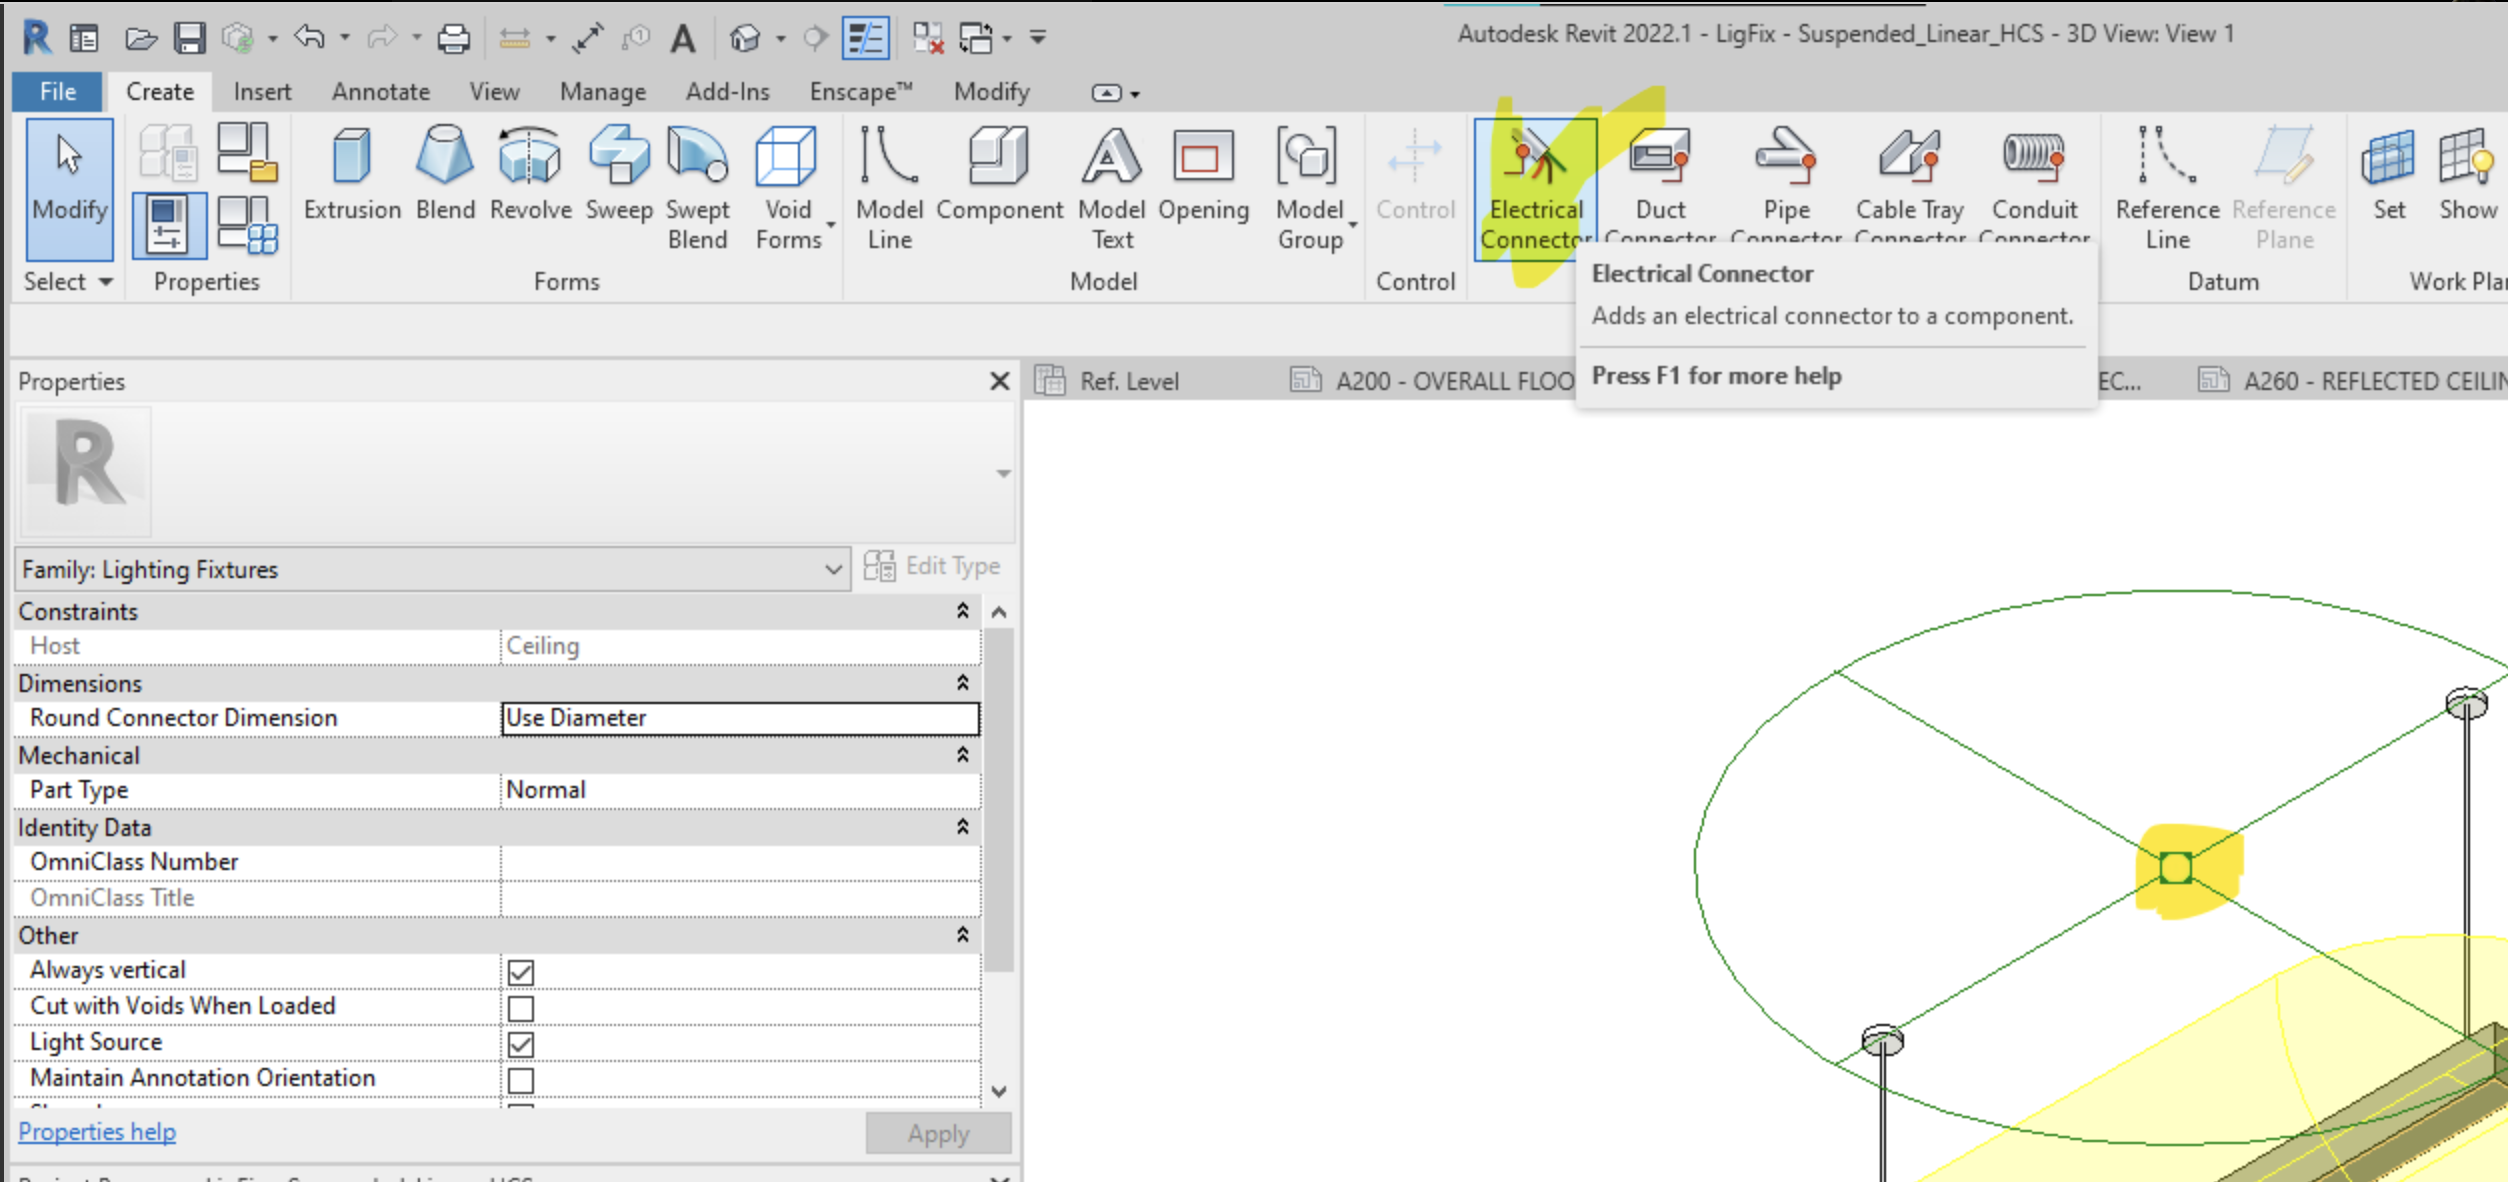Add an Electrical Connector
The image size is (2508, 1182).
[x=1535, y=180]
